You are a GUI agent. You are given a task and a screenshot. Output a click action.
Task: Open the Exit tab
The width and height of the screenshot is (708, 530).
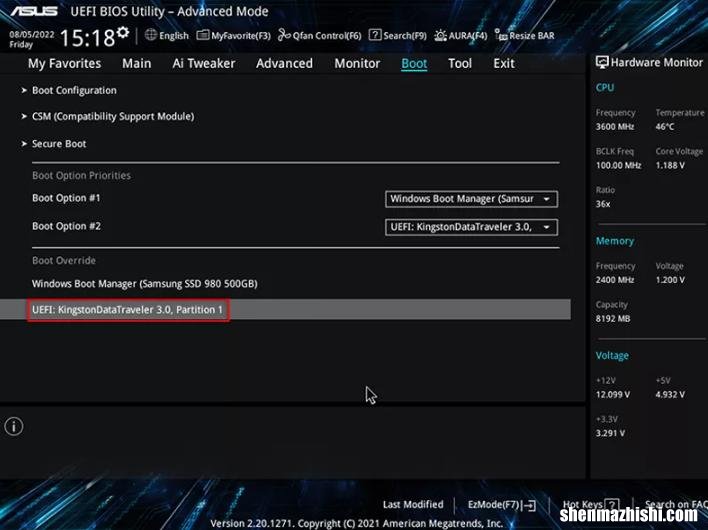[504, 64]
